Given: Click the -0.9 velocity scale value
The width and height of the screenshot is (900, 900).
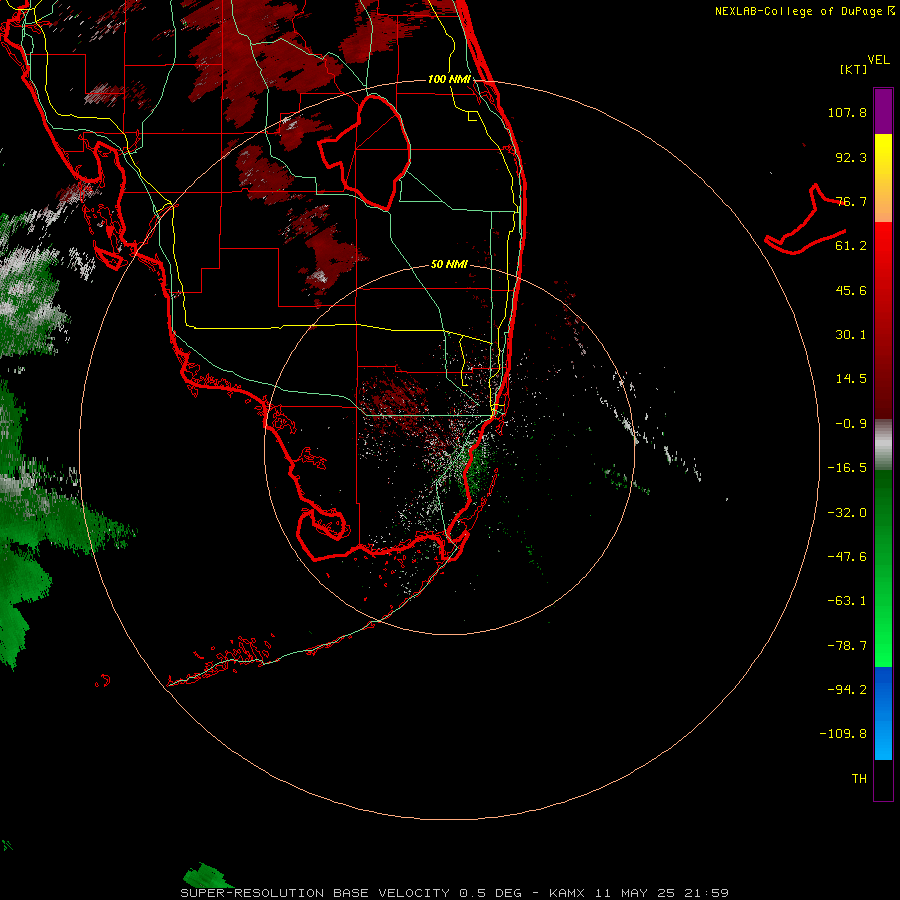Looking at the screenshot, I should pos(851,424).
